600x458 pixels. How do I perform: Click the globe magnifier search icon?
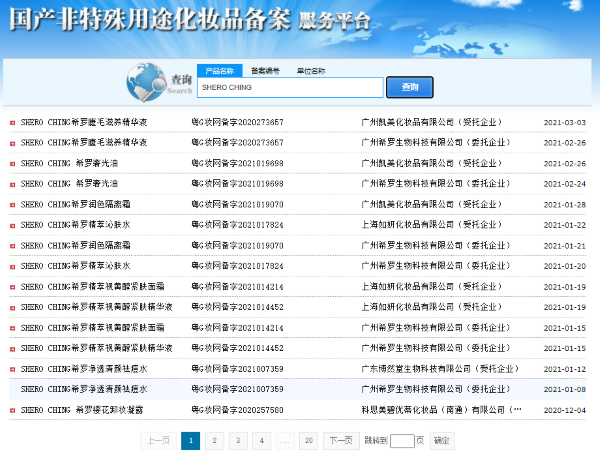[147, 81]
